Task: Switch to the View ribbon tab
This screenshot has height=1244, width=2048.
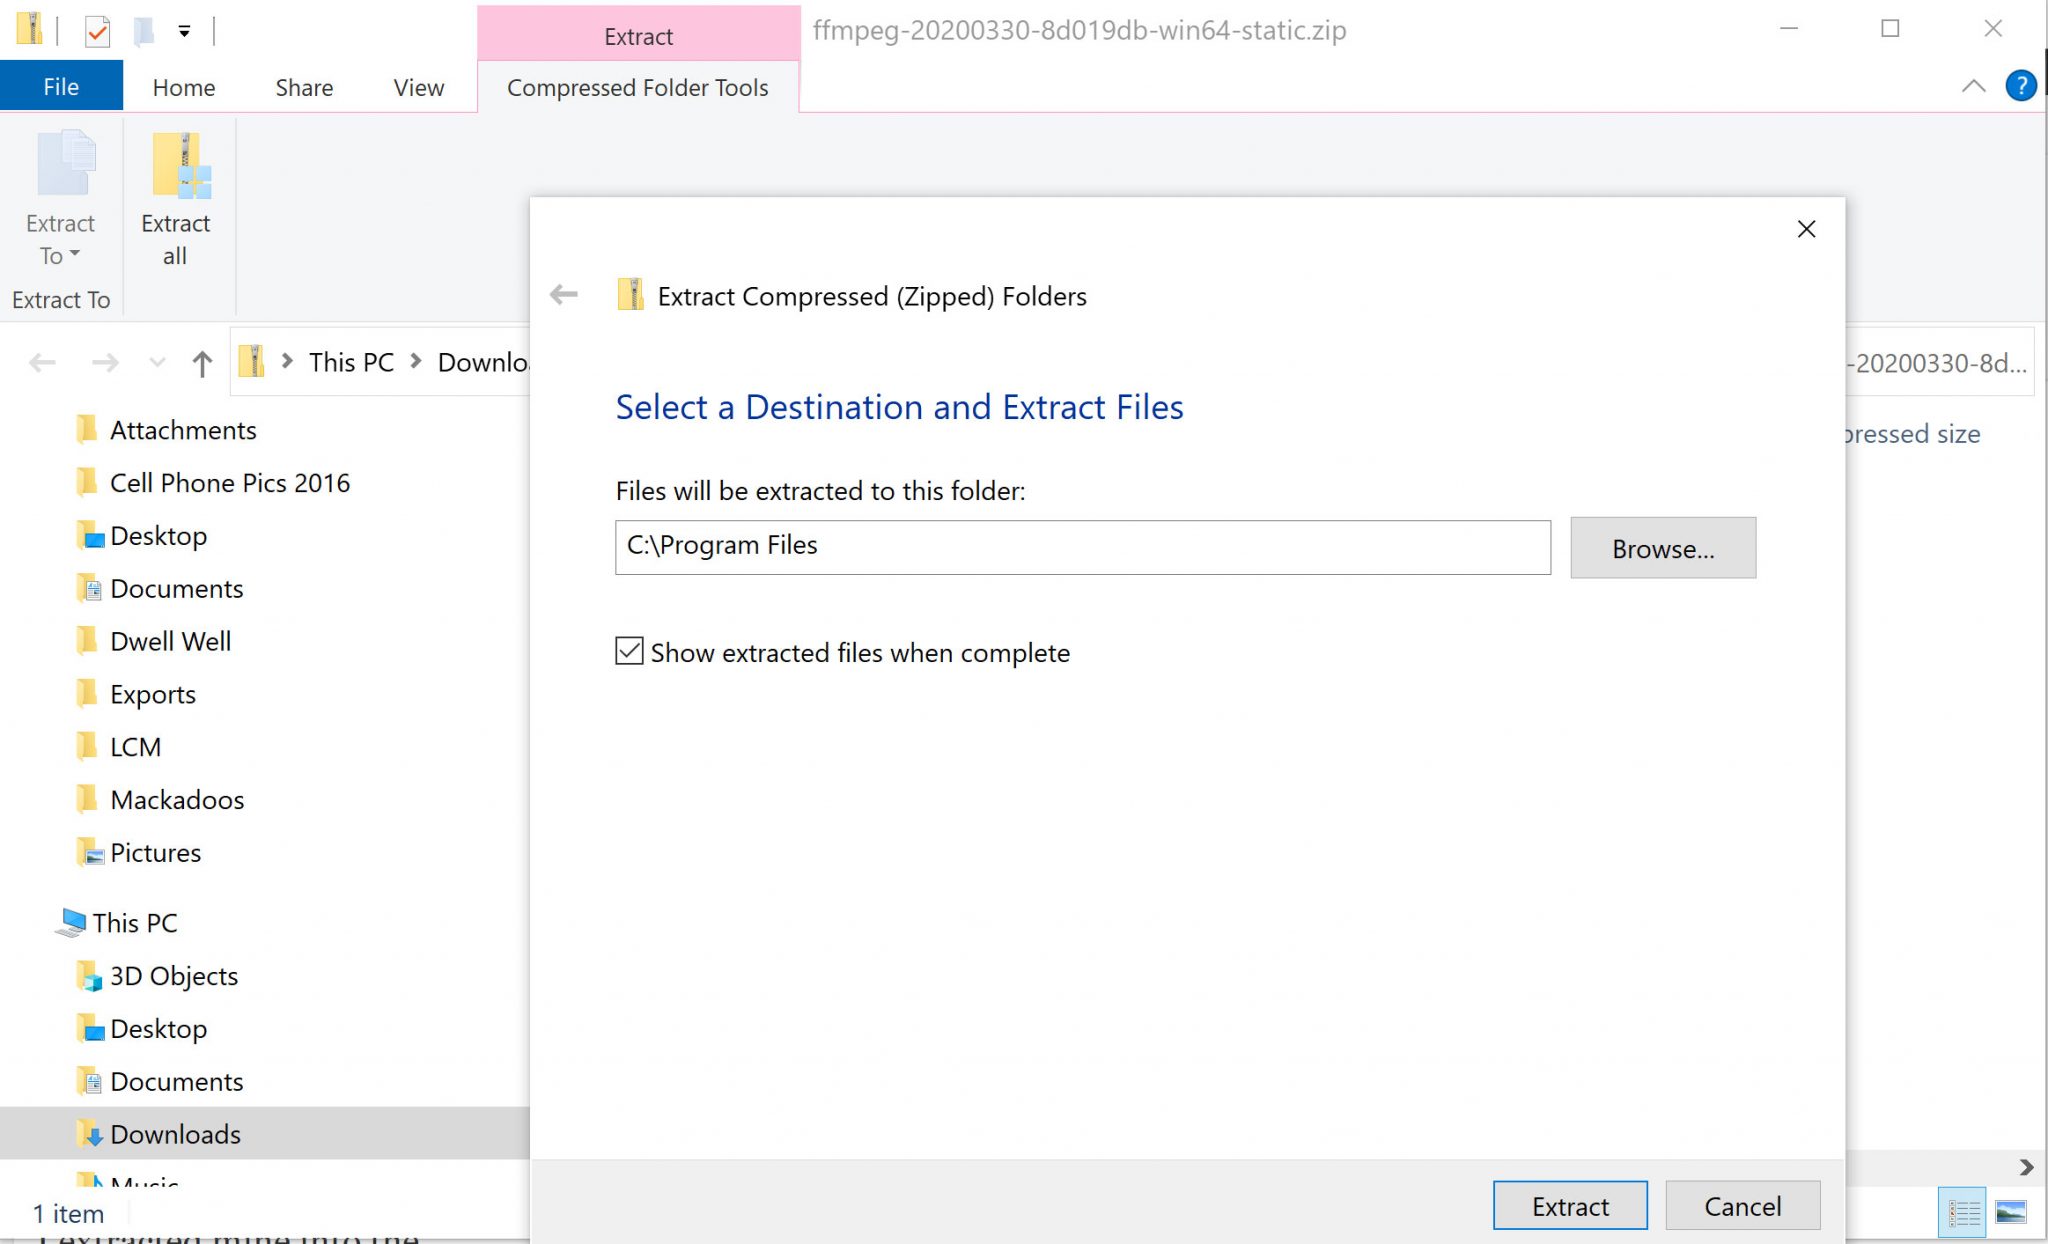Action: (418, 87)
